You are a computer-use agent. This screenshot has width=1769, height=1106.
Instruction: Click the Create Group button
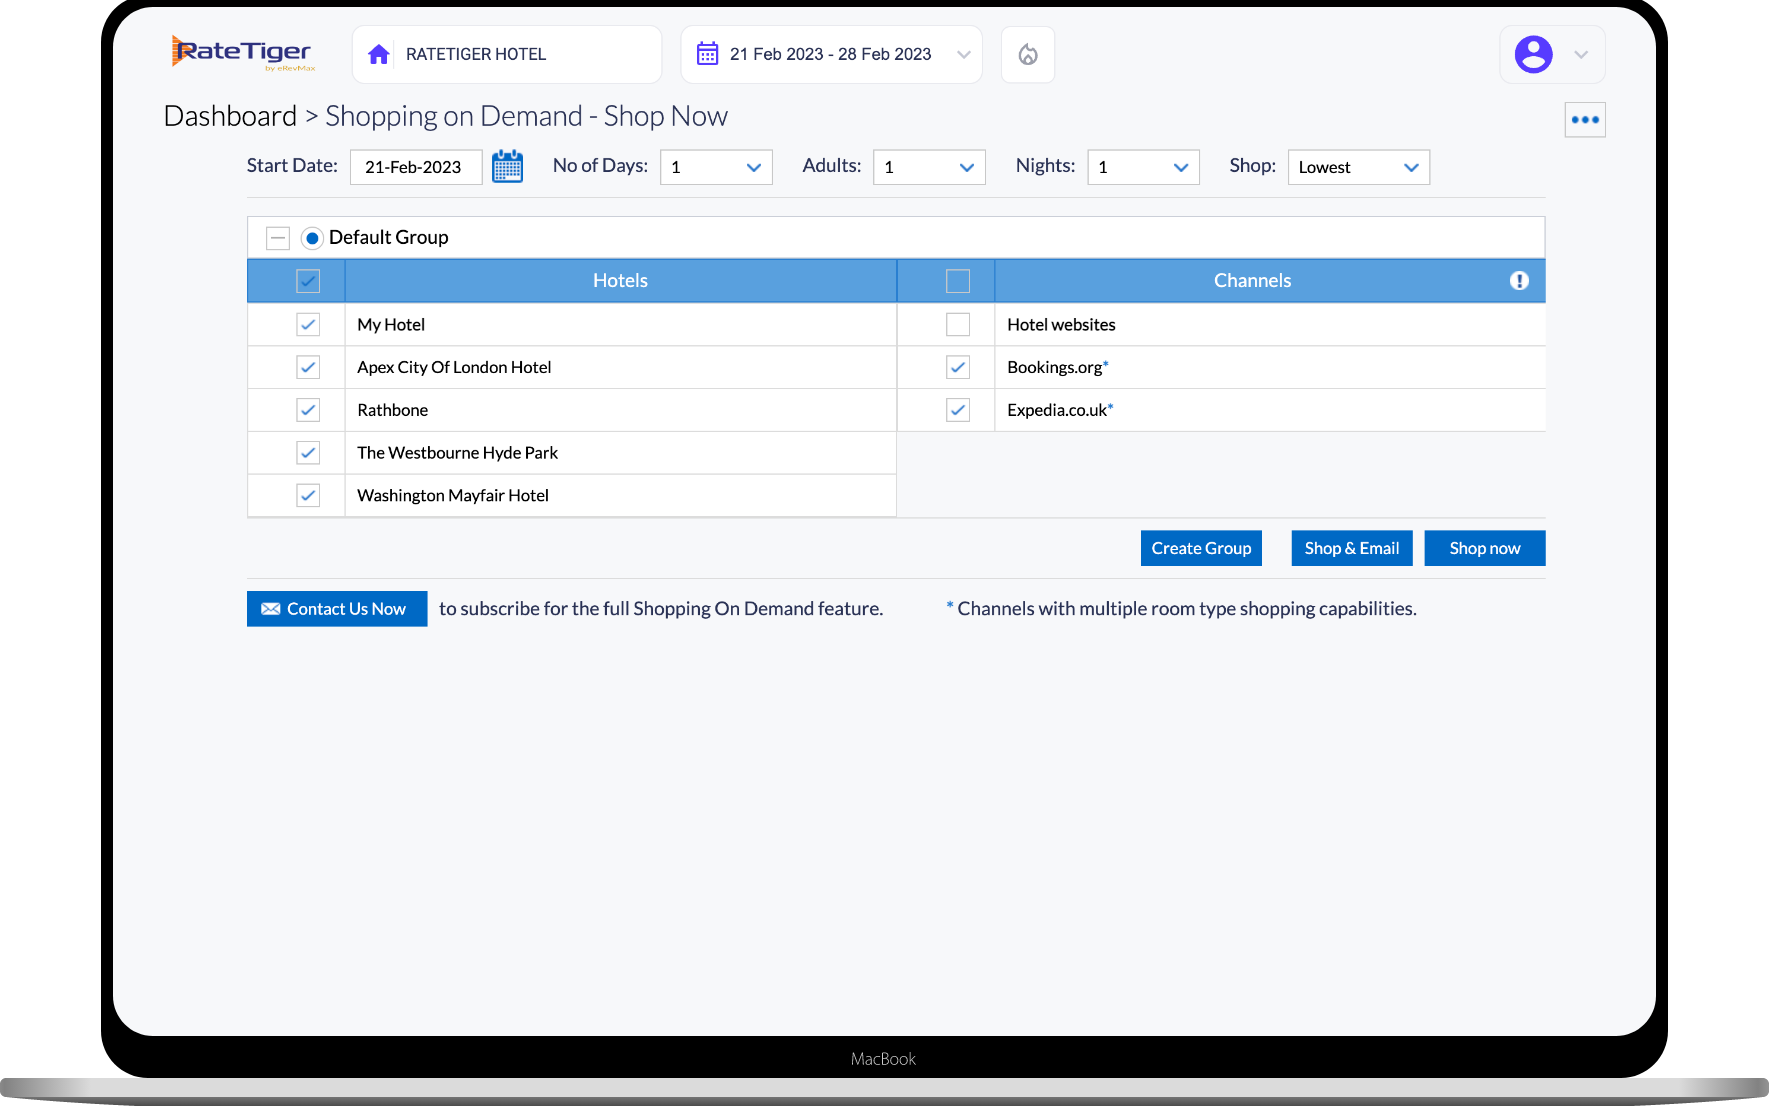tap(1201, 548)
